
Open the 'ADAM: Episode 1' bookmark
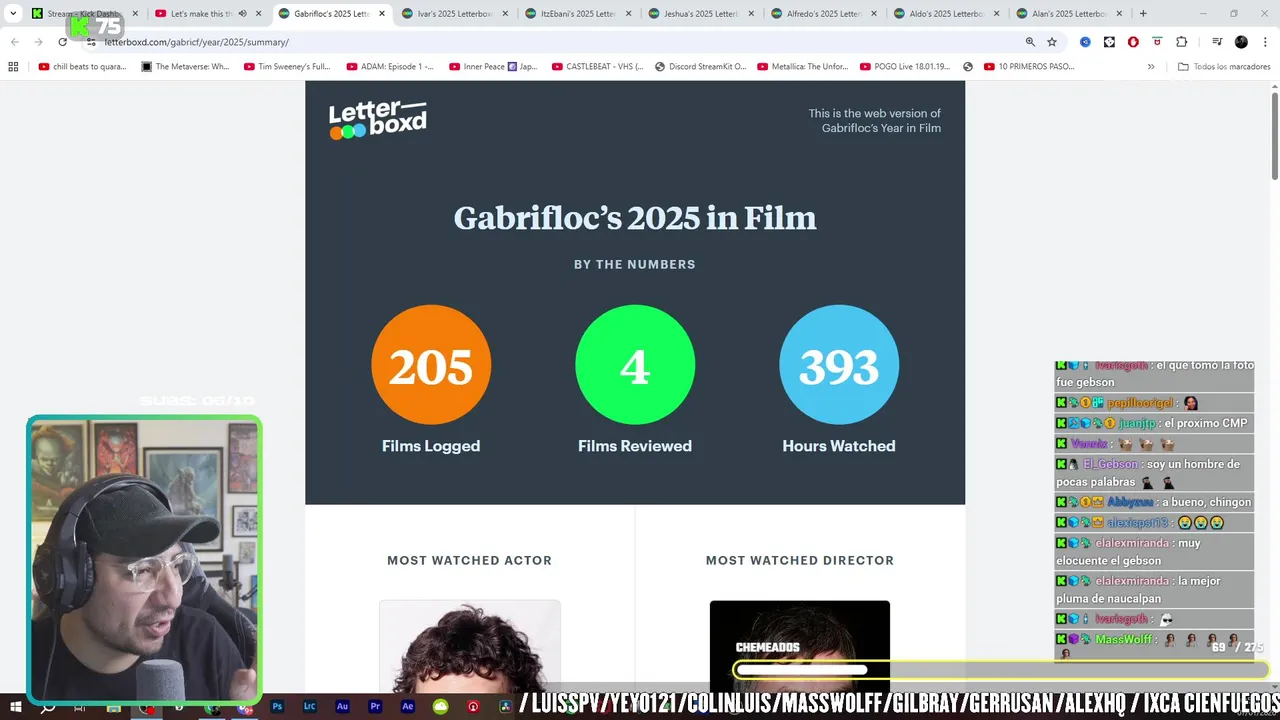point(390,67)
